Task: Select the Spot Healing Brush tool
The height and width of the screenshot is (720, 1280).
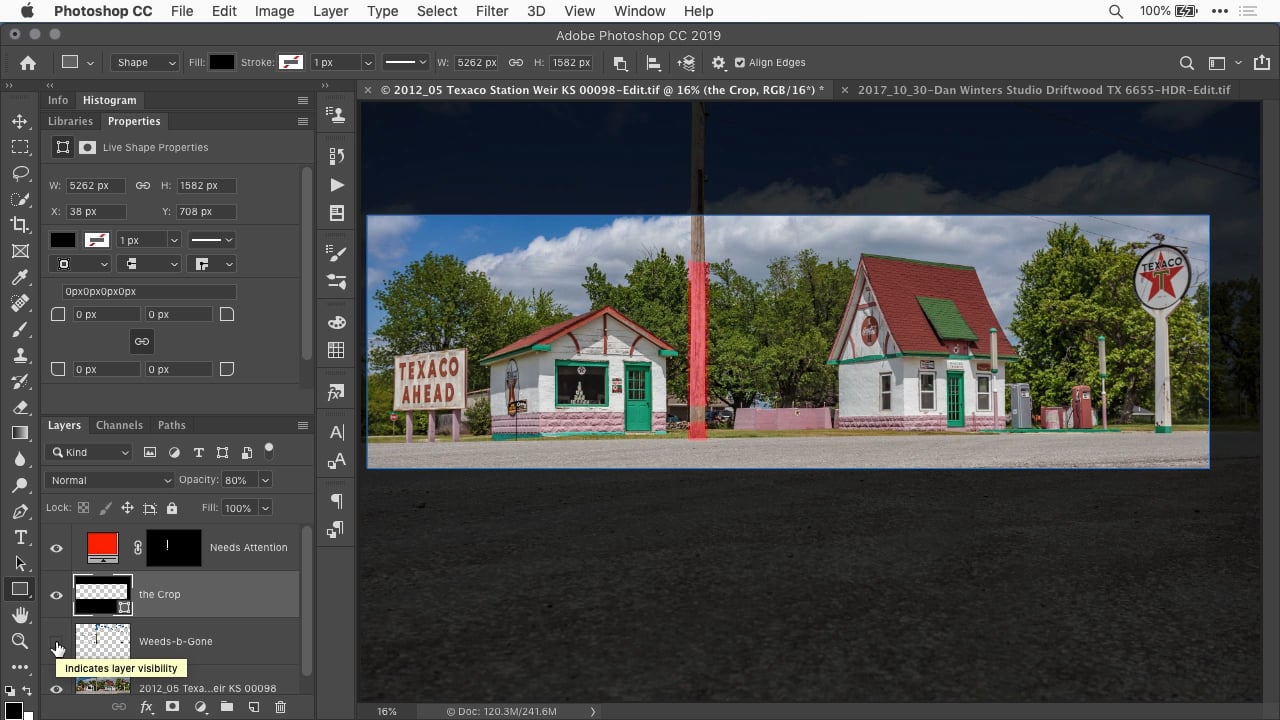Action: [19, 303]
